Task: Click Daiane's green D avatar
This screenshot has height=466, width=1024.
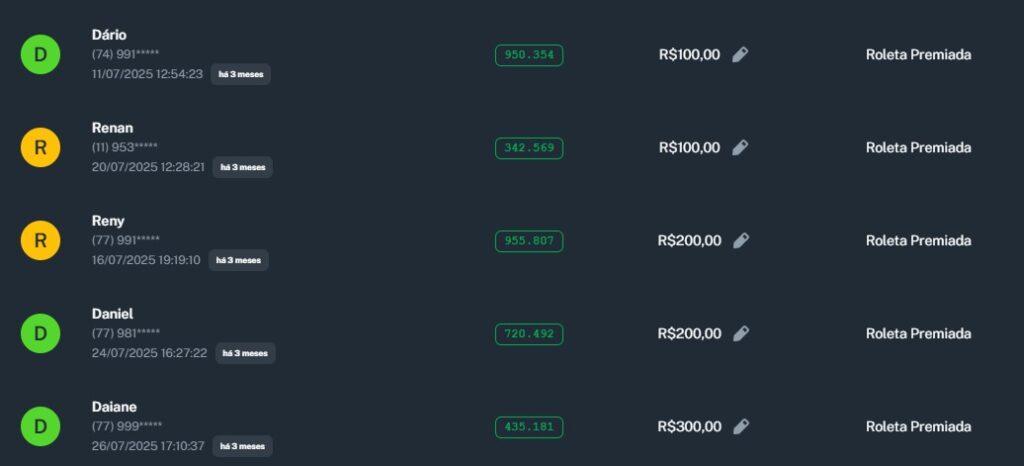Action: tap(40, 427)
